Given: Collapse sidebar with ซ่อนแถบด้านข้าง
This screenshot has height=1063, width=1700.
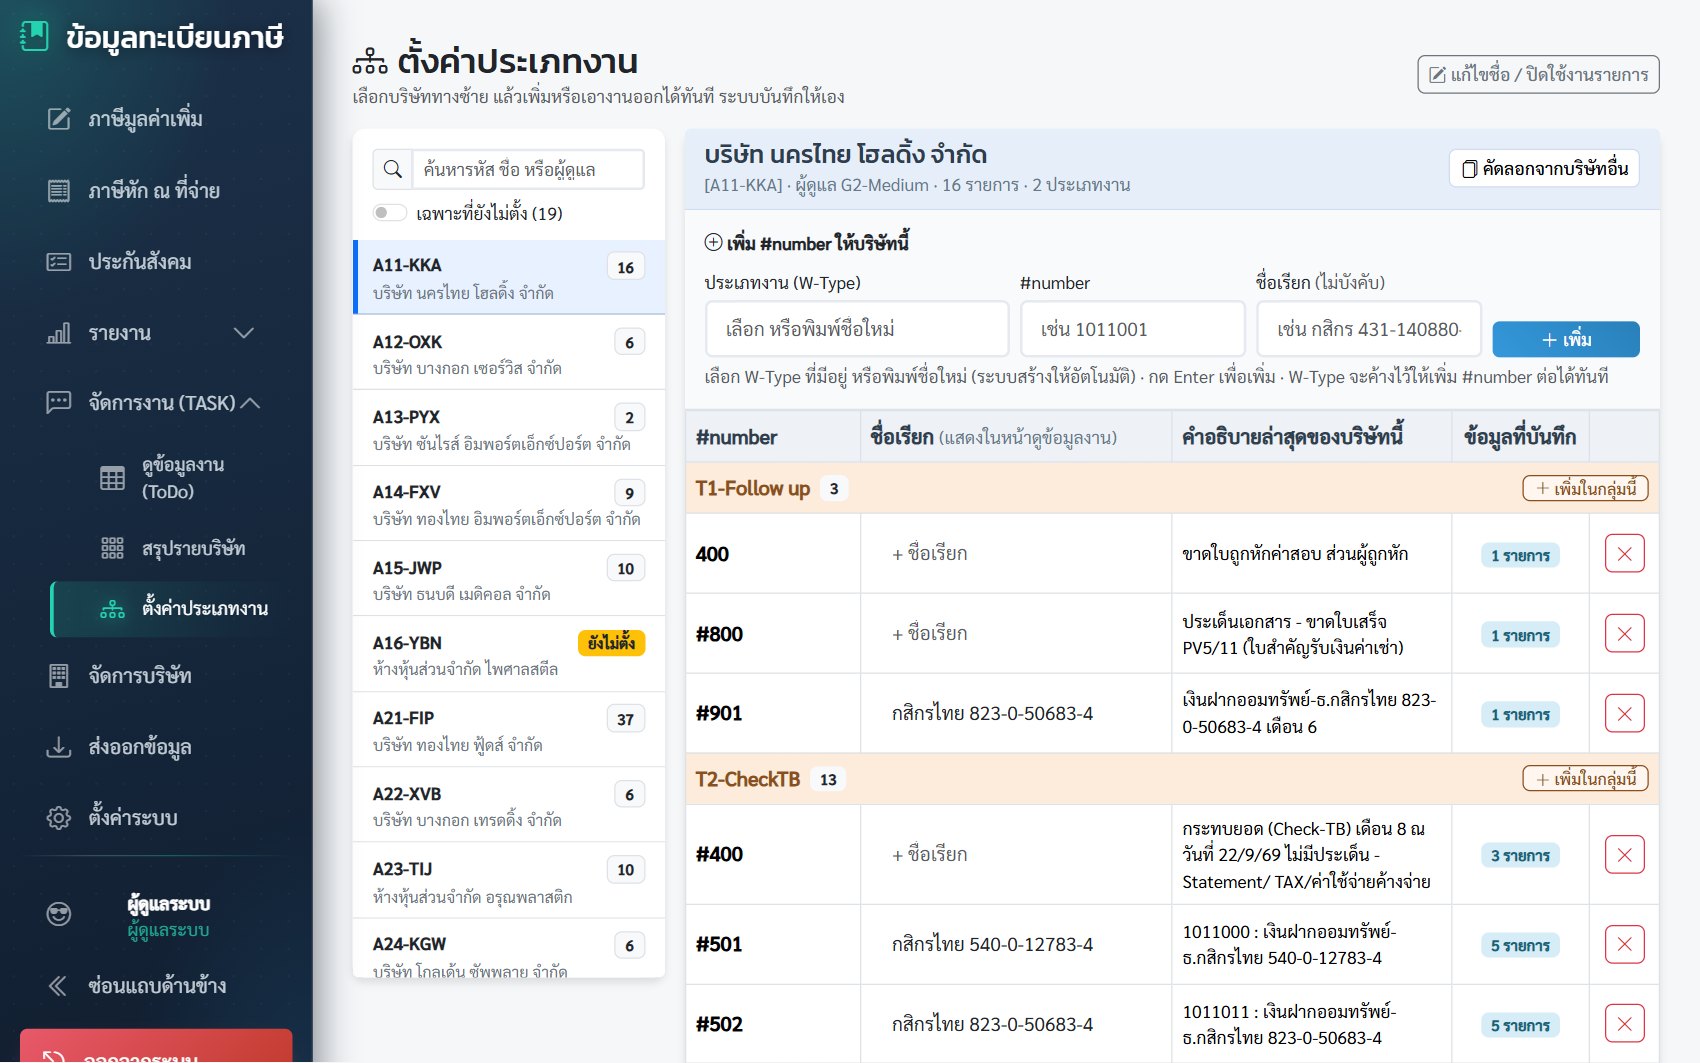Looking at the screenshot, I should click(137, 986).
